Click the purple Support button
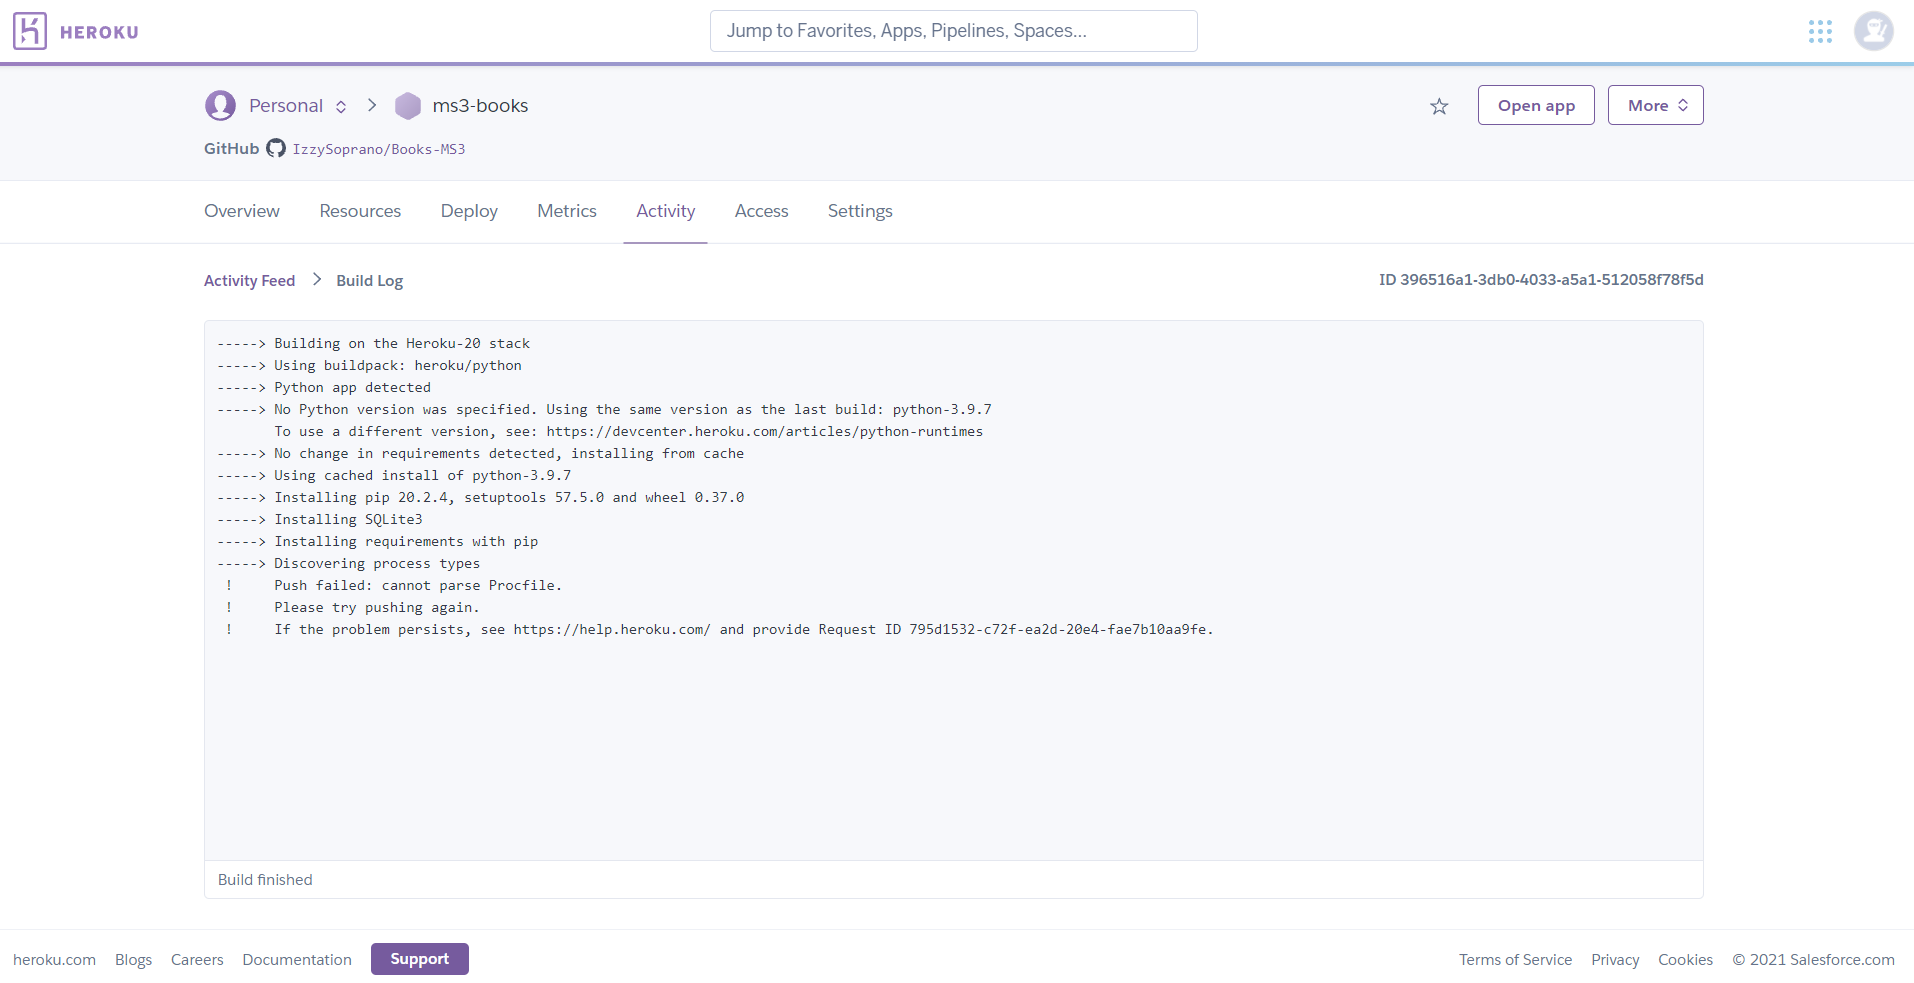The width and height of the screenshot is (1914, 983). (x=420, y=959)
